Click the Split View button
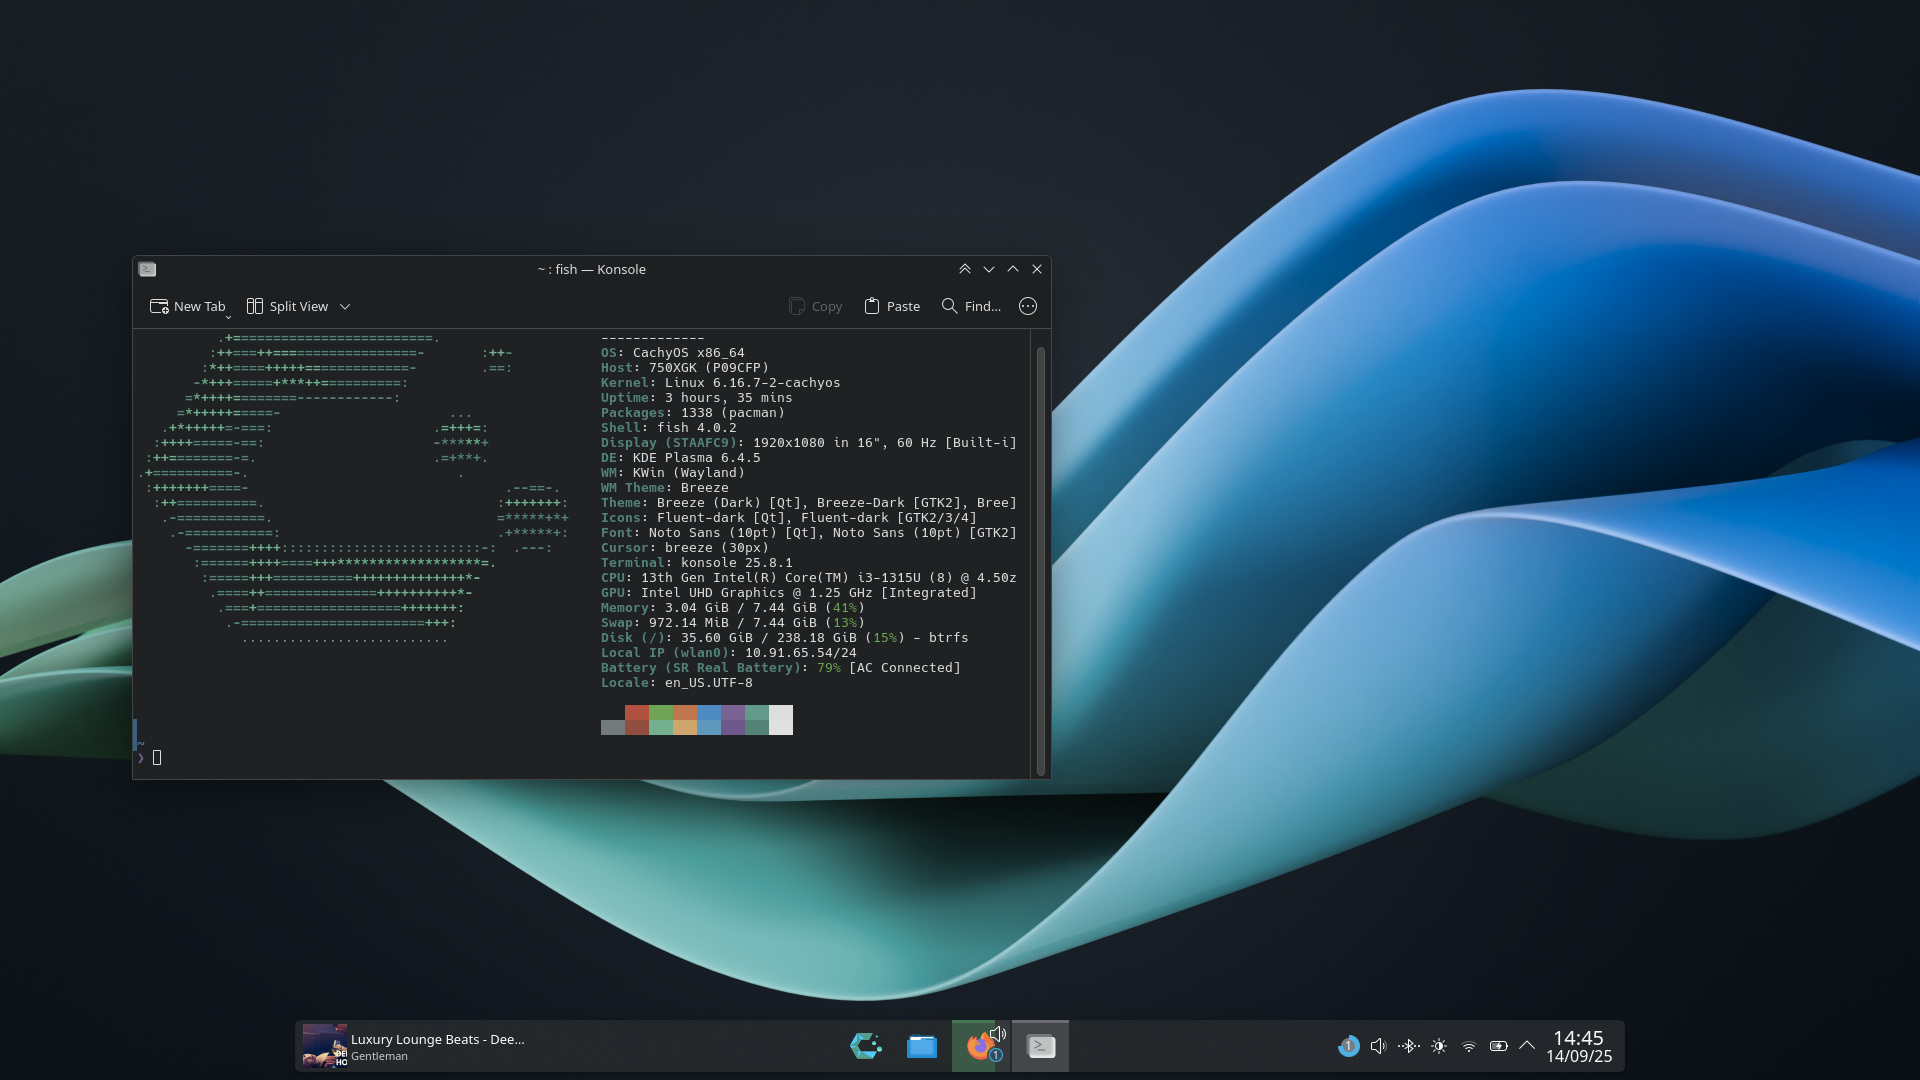The image size is (1920, 1080). coord(288,306)
